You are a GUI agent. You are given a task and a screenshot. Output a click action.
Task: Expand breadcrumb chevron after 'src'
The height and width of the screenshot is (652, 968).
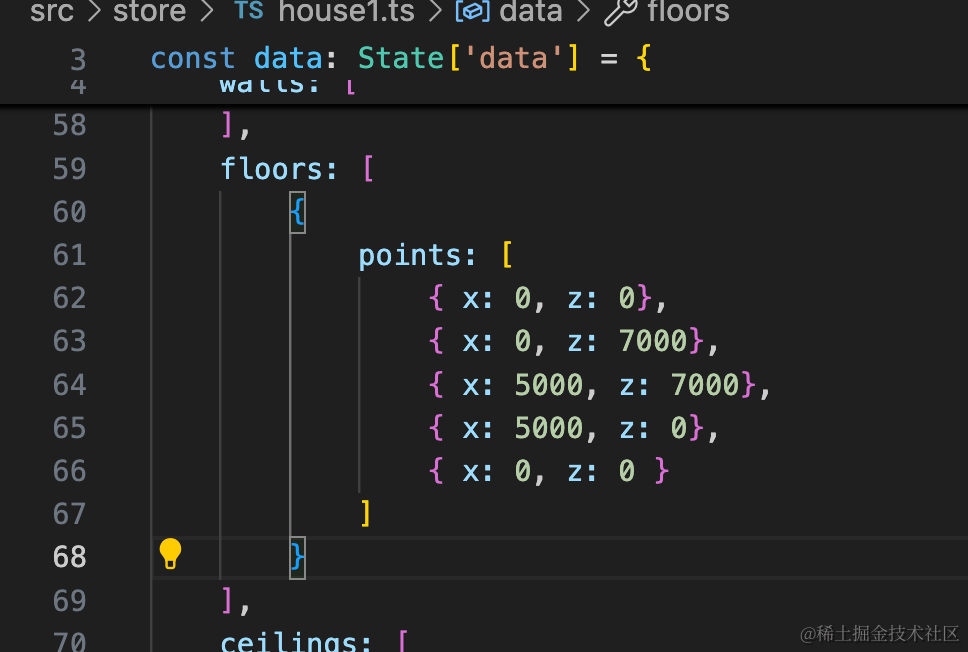tap(94, 11)
